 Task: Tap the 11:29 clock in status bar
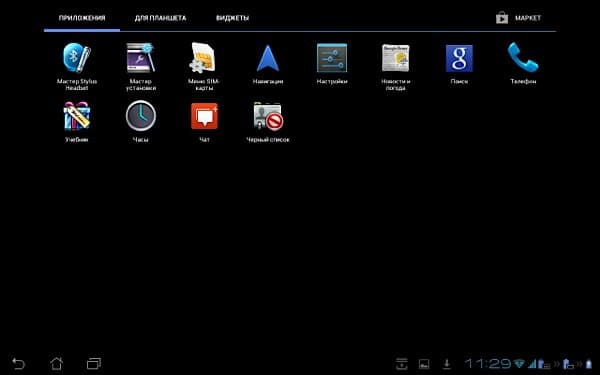click(488, 364)
